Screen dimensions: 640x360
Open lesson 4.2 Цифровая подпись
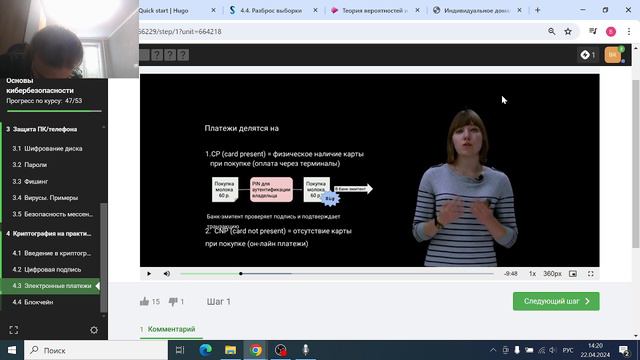click(47, 269)
